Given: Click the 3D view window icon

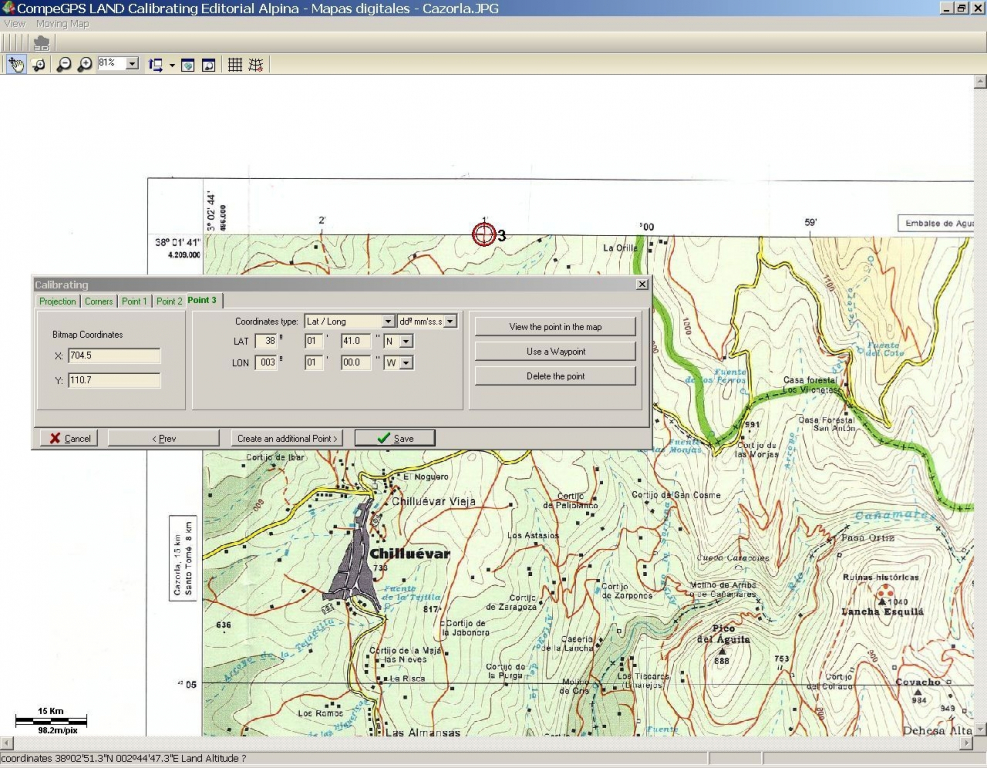Looking at the screenshot, I should point(188,64).
